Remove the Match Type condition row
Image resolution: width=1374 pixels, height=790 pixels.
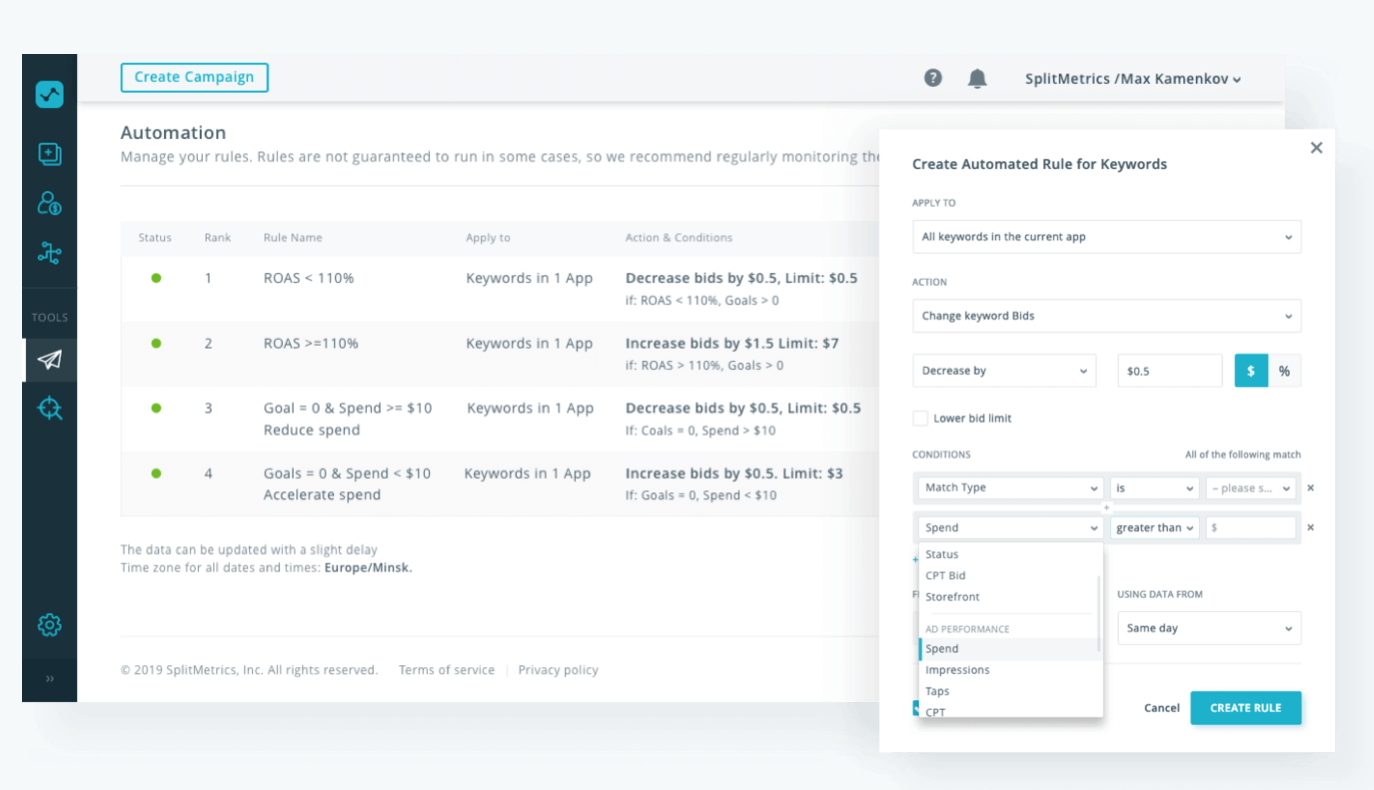pos(1311,488)
